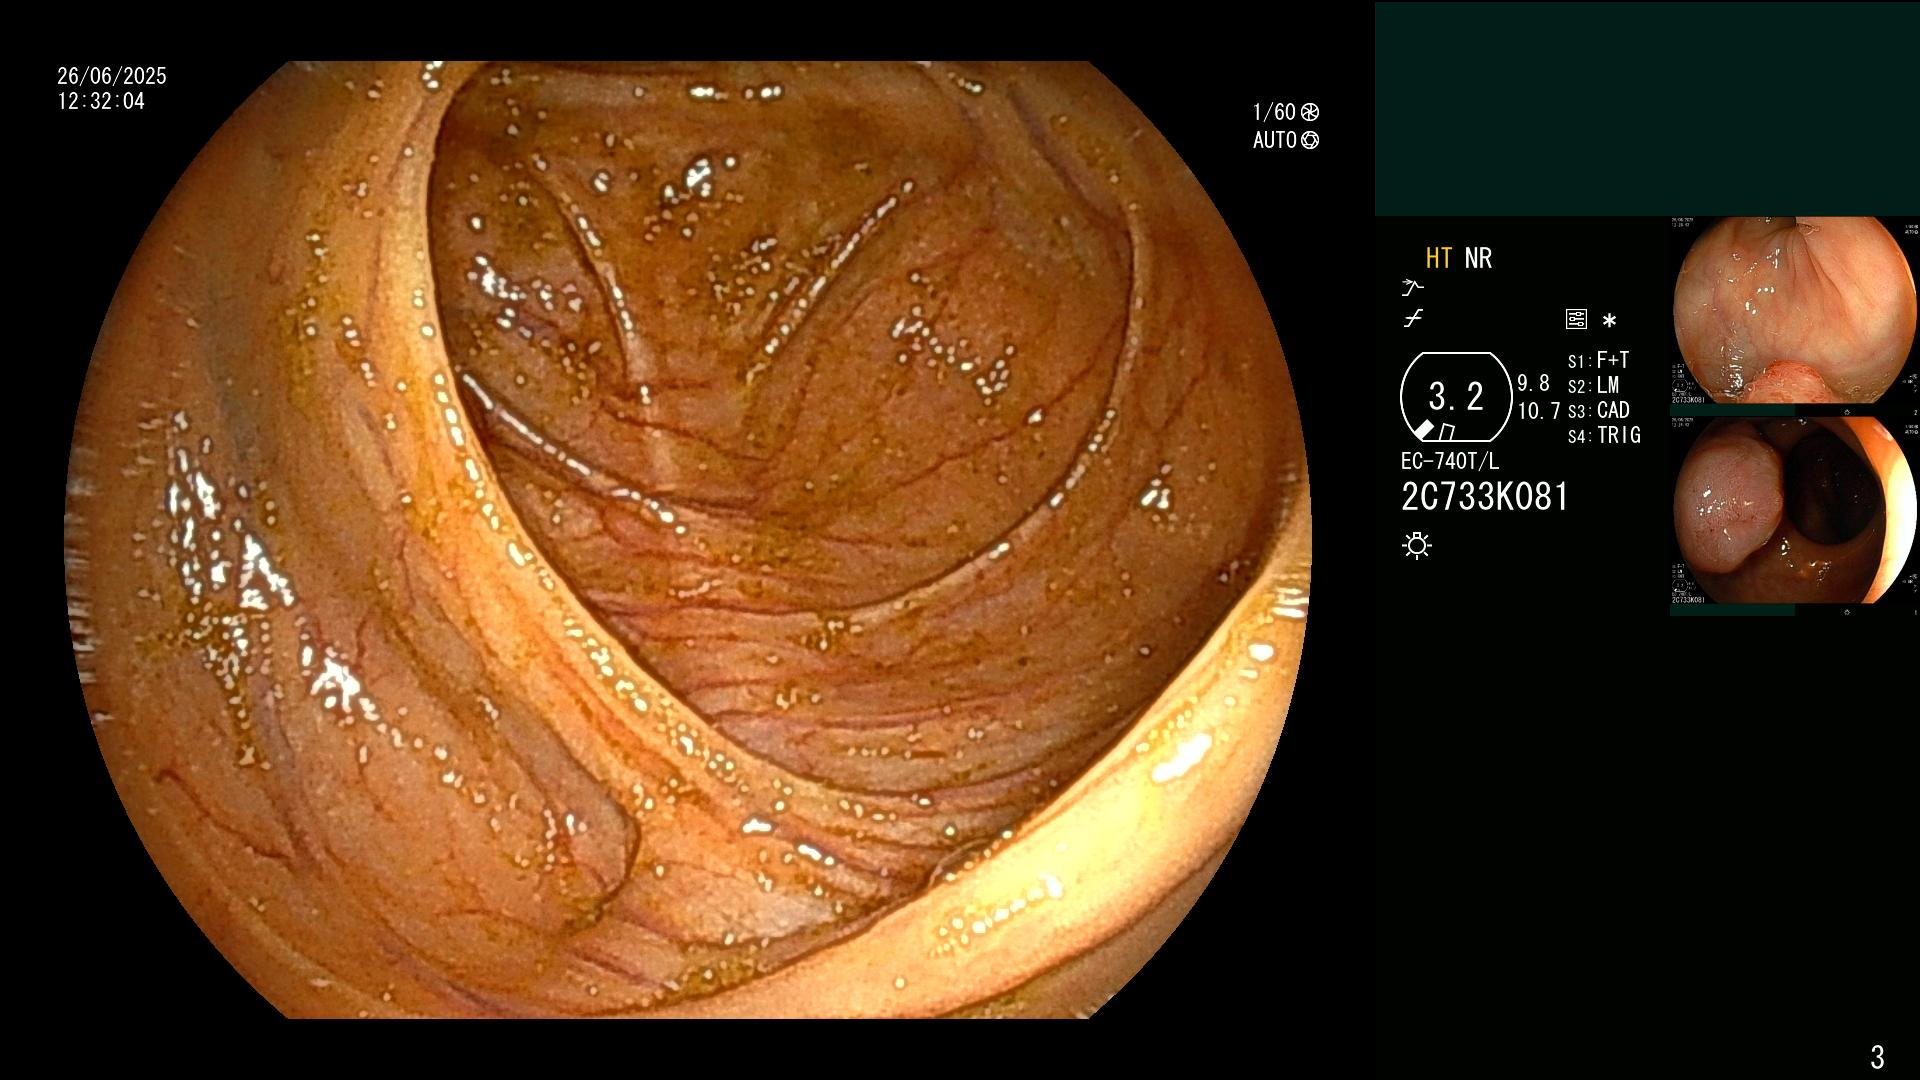Click the crossed-curve indicator icon below it
The image size is (1920, 1080).
coord(1413,319)
